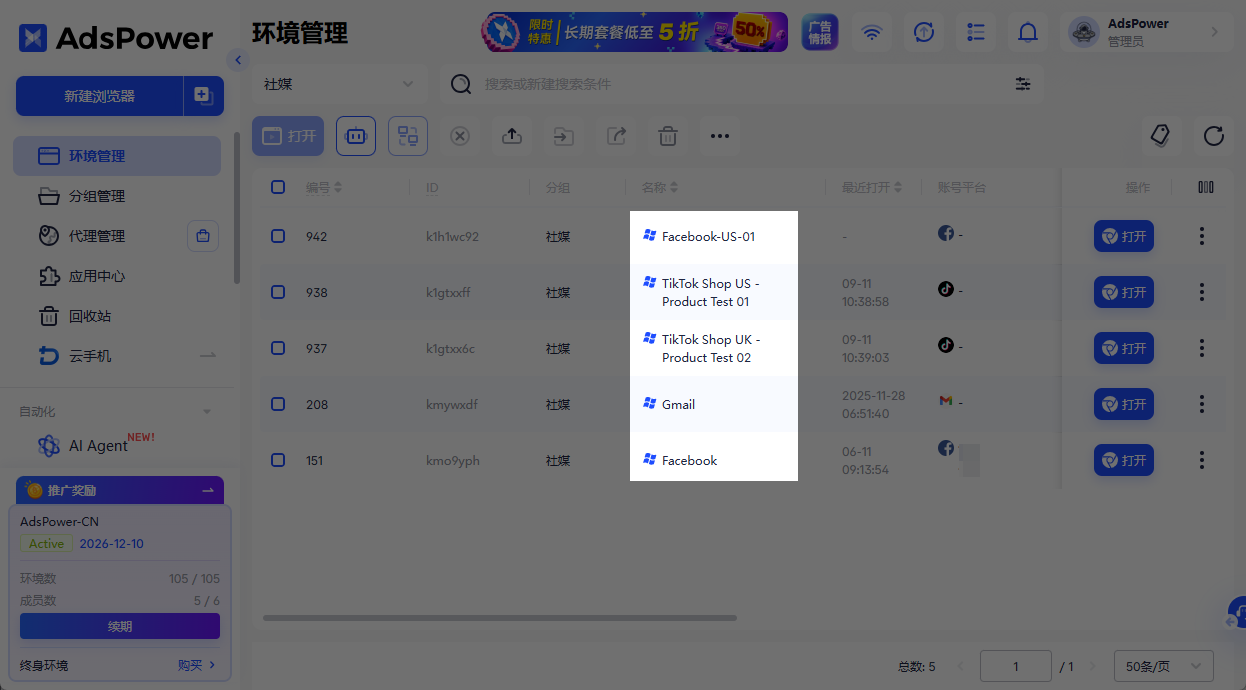The image size is (1246, 690).
Task: Click the Wi-Fi network status icon
Action: [x=872, y=32]
